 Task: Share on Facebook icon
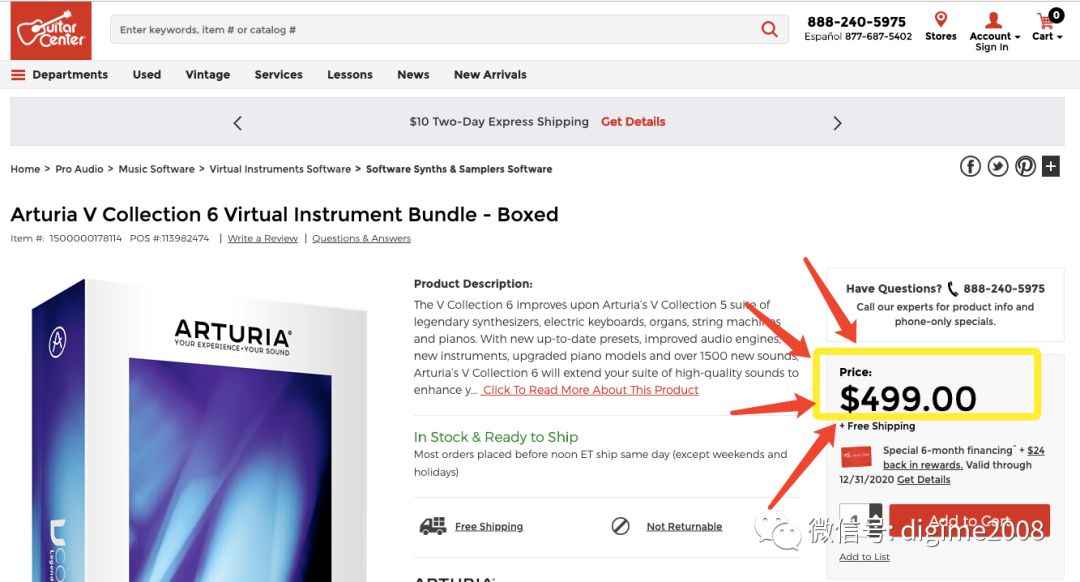coord(970,166)
